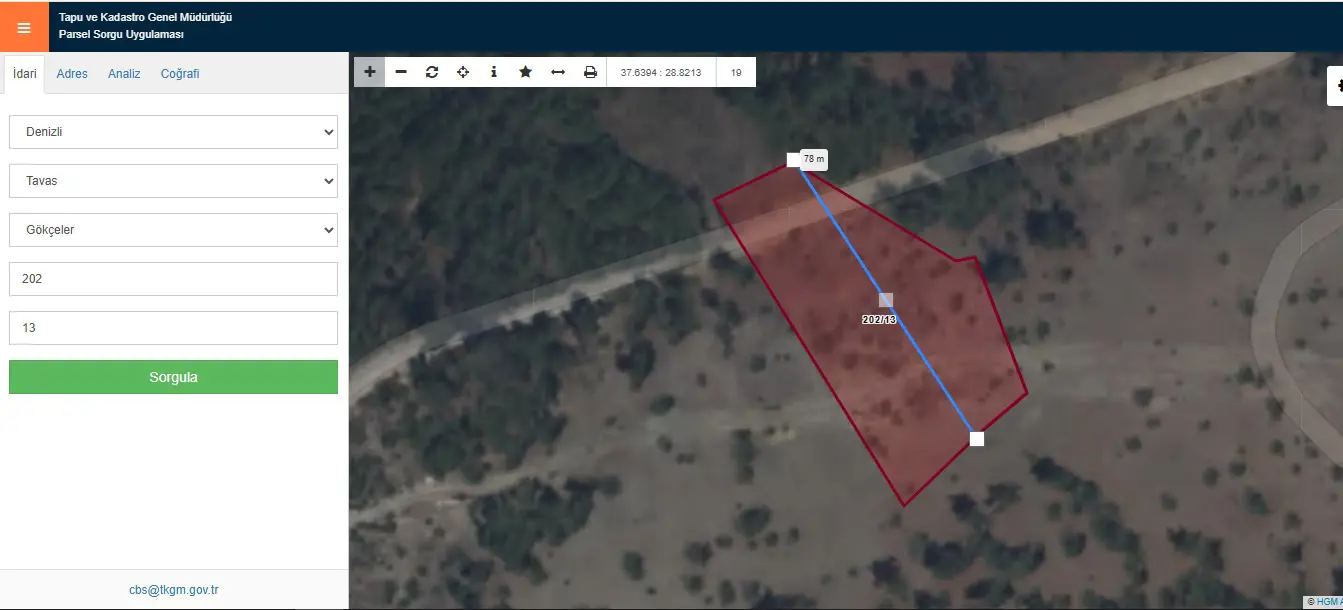Open the Analiz tab
The image size is (1343, 610).
(124, 74)
